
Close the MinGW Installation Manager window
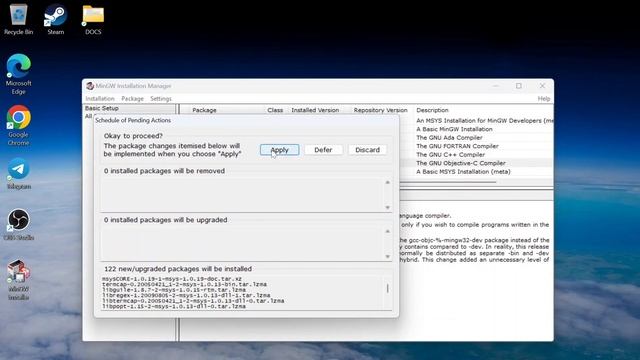(x=542, y=86)
